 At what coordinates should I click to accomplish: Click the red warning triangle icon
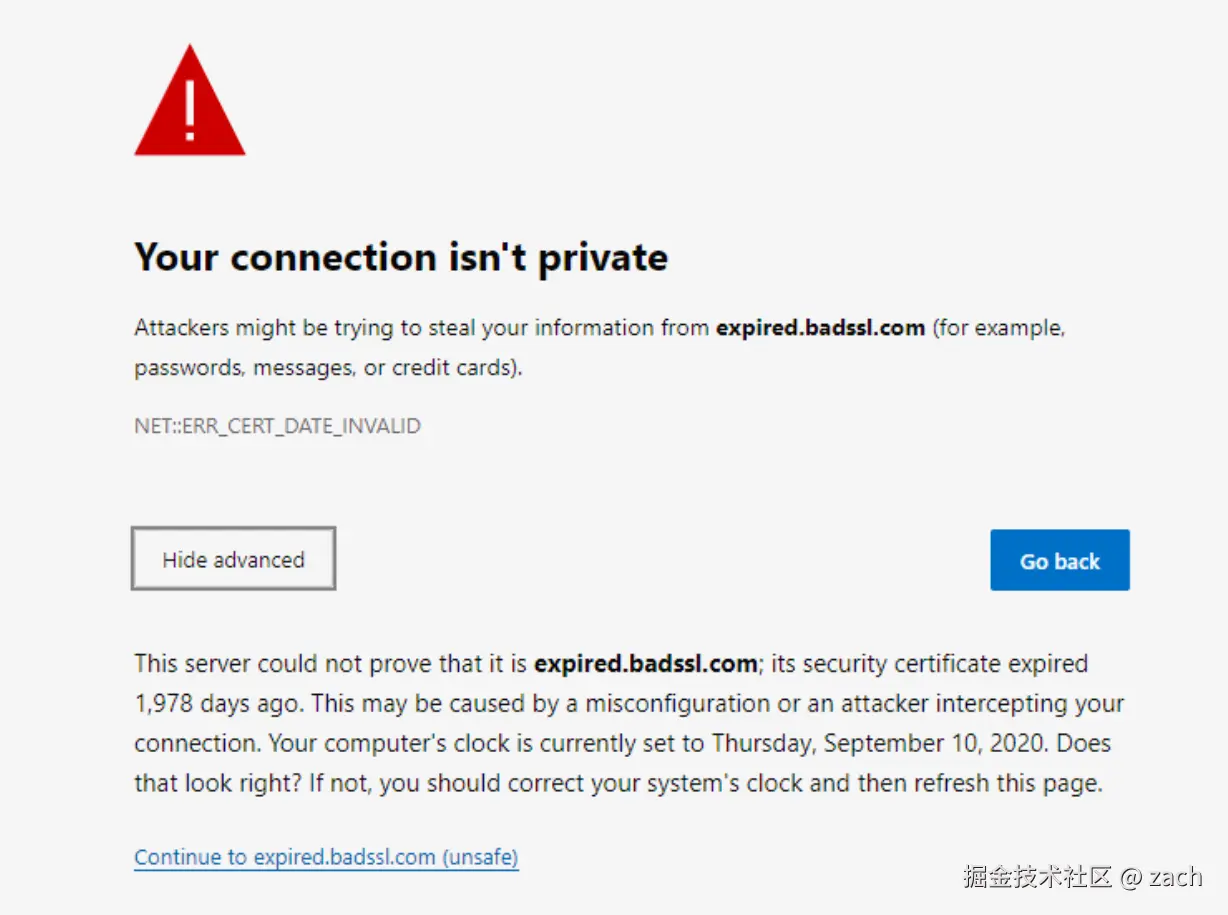tap(190, 105)
